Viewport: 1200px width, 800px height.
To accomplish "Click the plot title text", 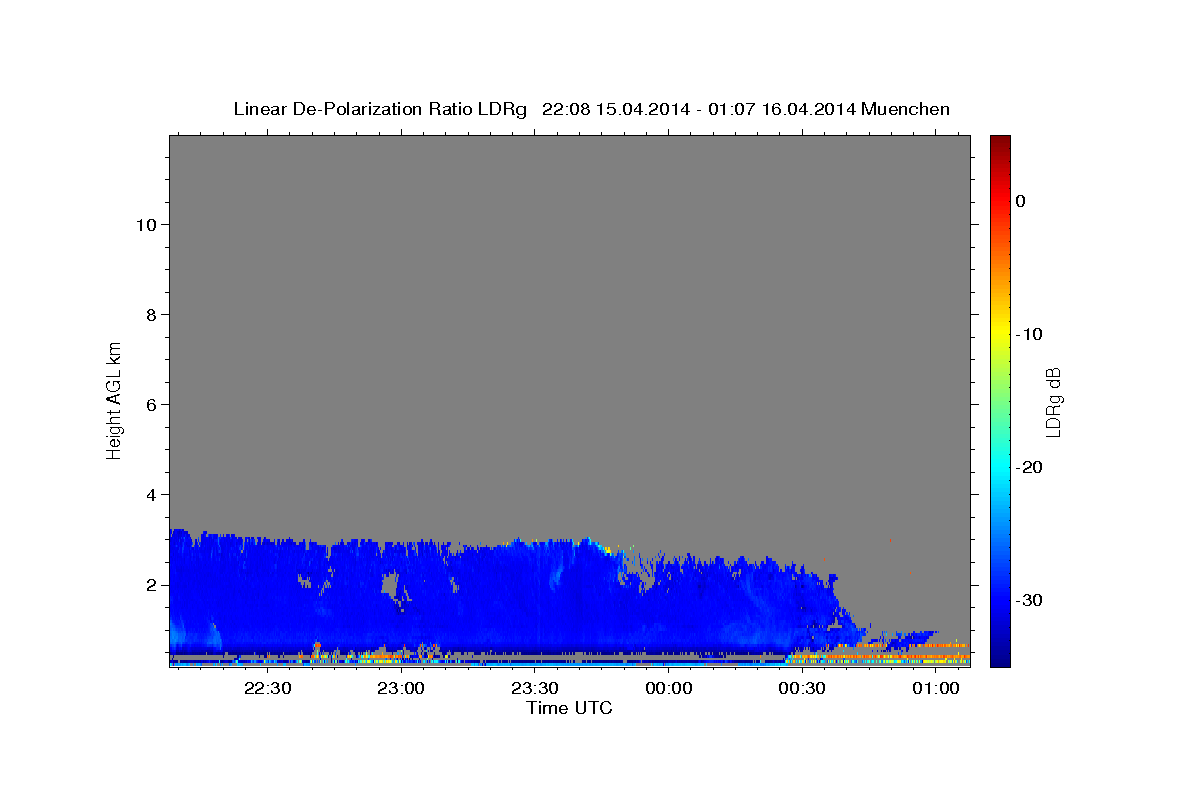I will (591, 109).
